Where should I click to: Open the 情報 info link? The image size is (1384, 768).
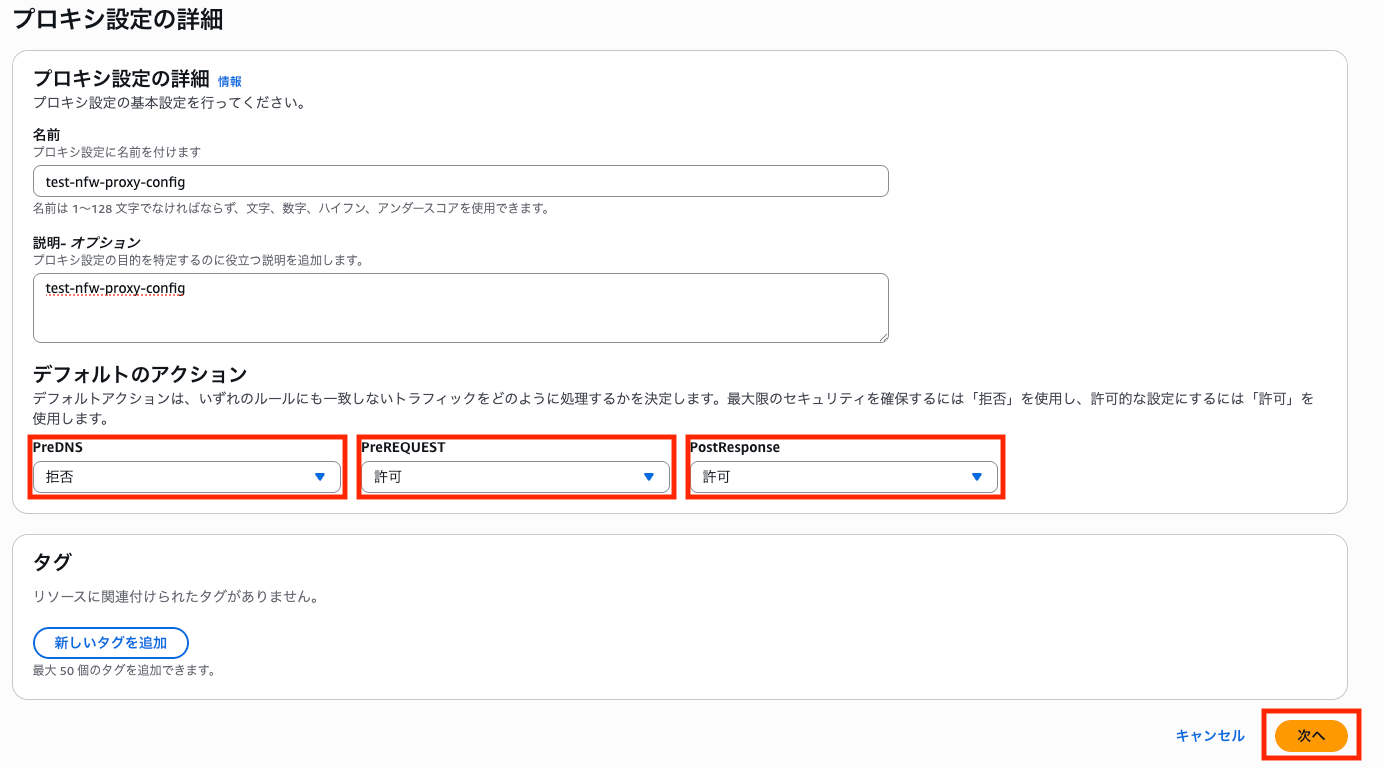[x=230, y=81]
